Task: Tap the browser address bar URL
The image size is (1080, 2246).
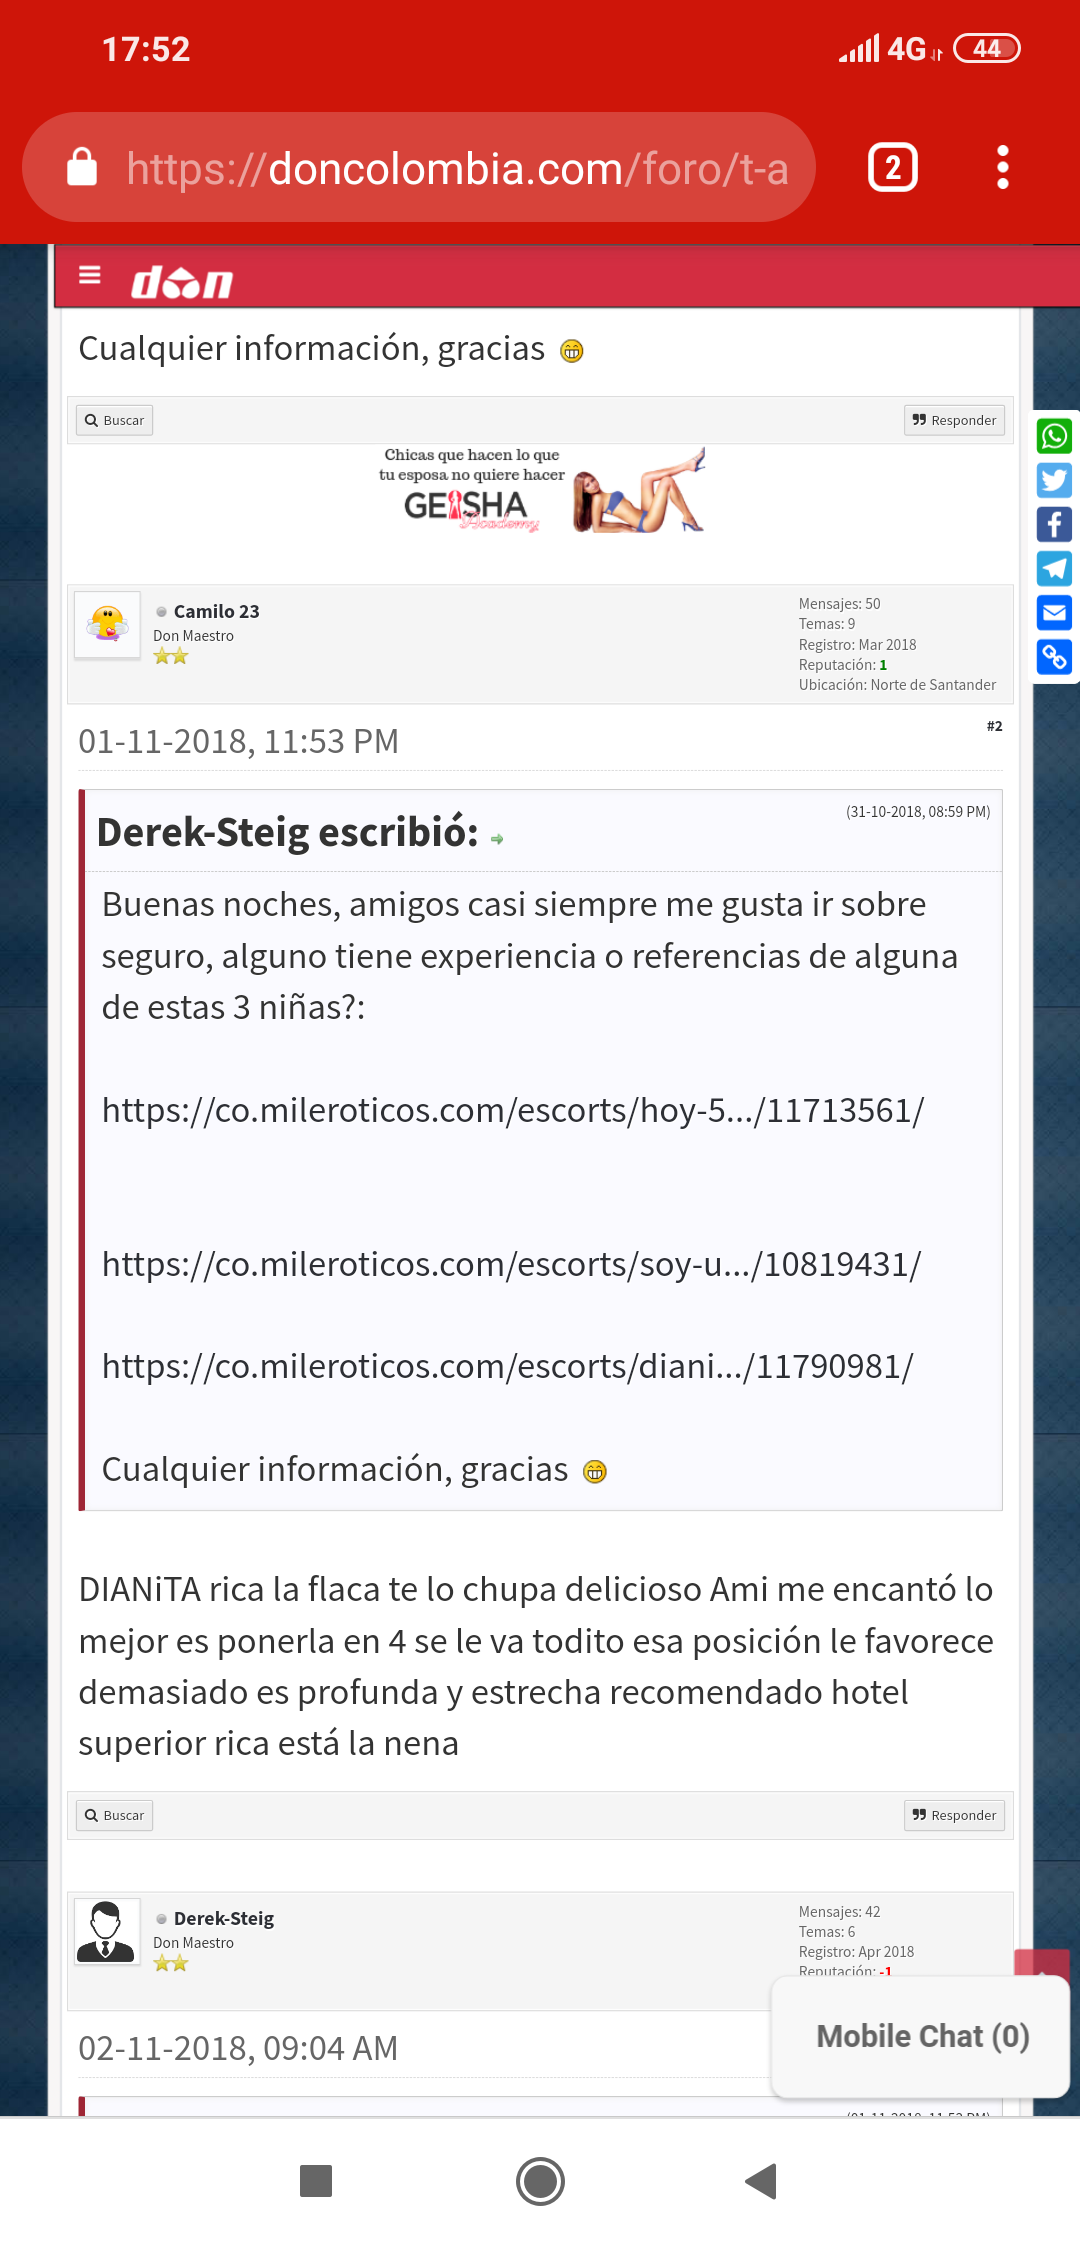Action: pyautogui.click(x=456, y=168)
